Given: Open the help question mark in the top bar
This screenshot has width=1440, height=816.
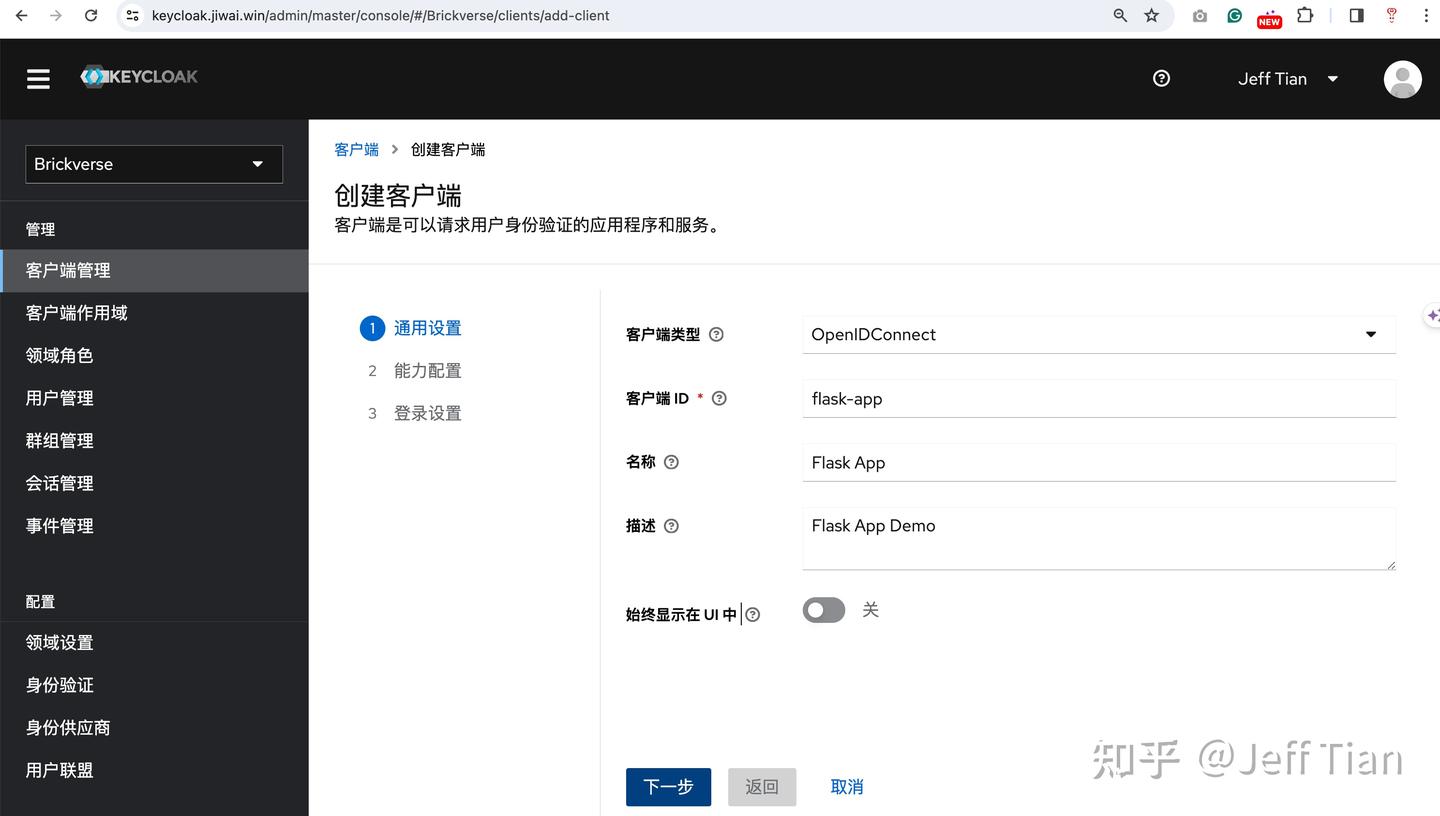Looking at the screenshot, I should 1160,78.
